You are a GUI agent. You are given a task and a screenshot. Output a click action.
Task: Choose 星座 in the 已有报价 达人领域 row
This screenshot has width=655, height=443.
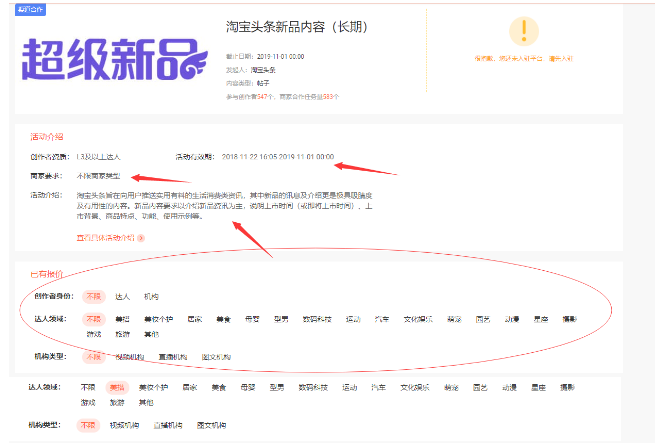click(541, 319)
